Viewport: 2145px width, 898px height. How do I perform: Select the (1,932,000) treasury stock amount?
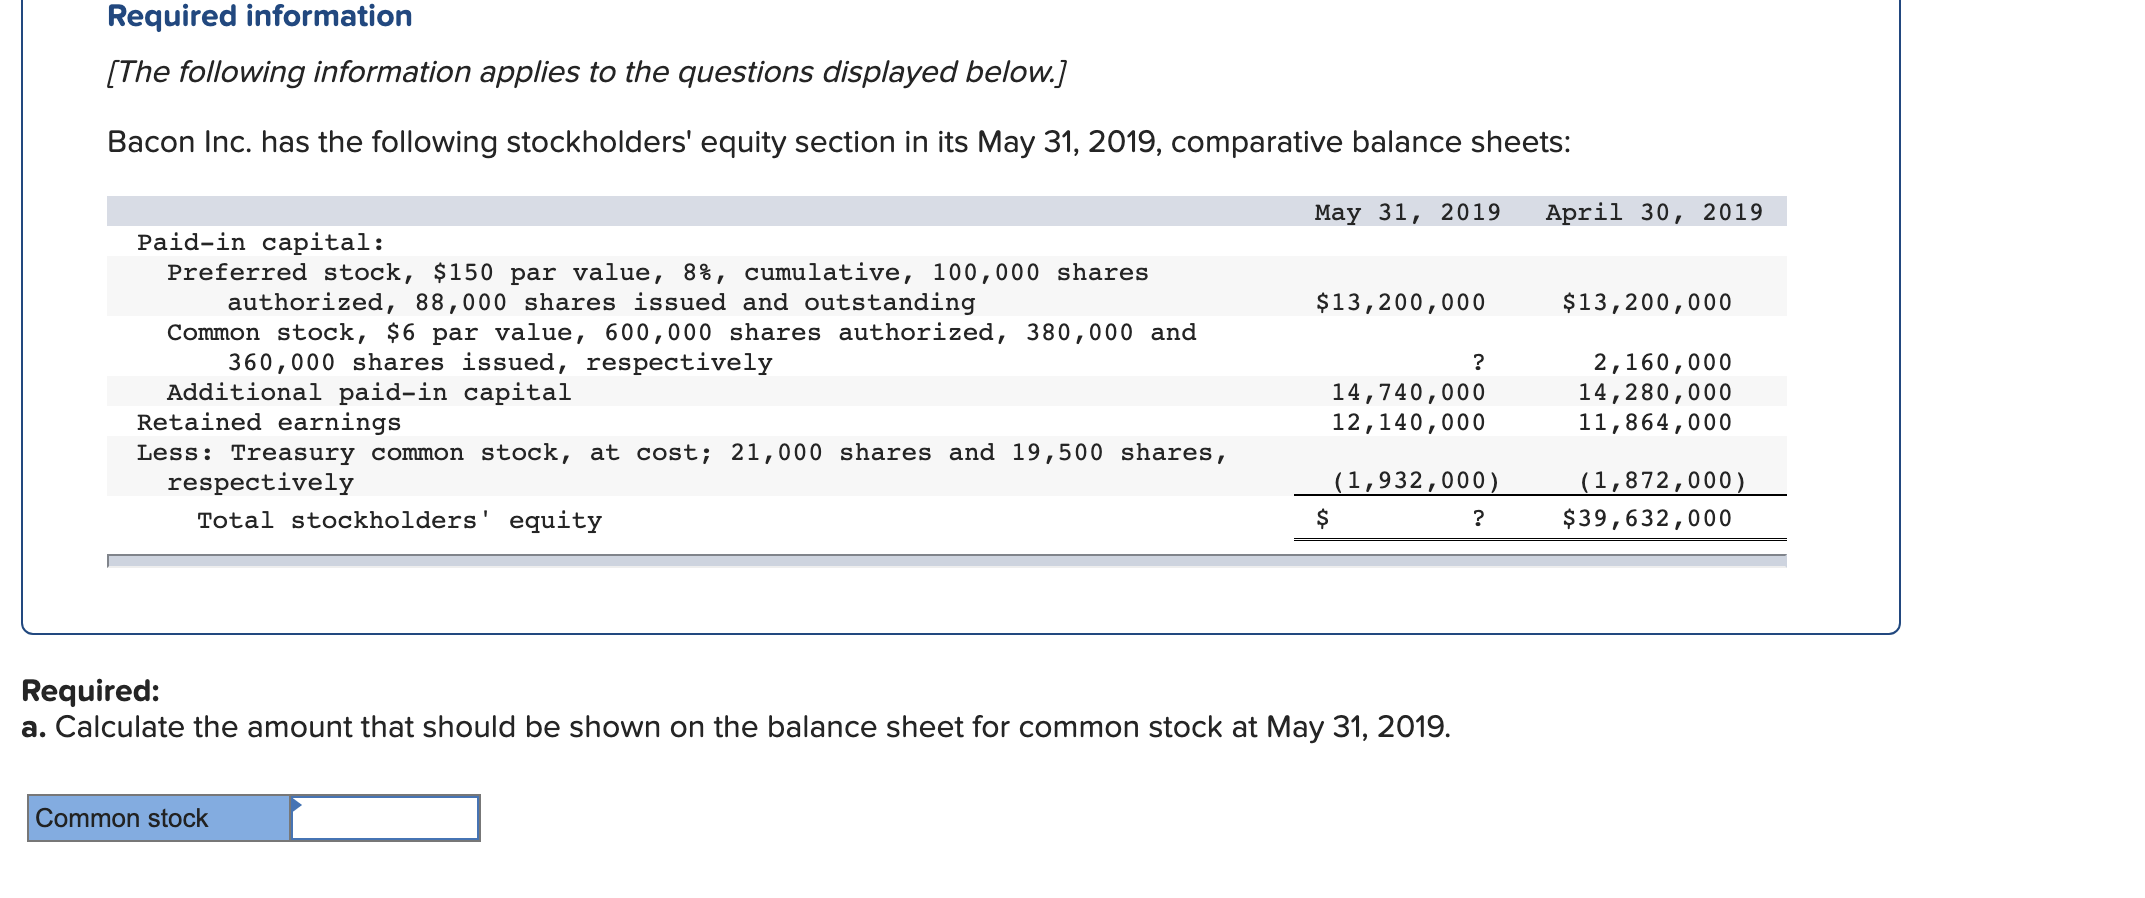tap(1415, 481)
